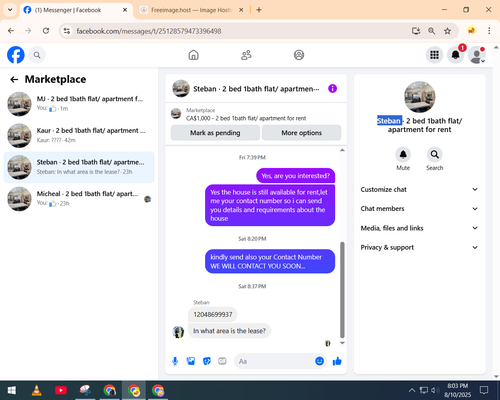The image size is (500, 400).
Task: Send a thumbs-up like
Action: click(x=337, y=361)
